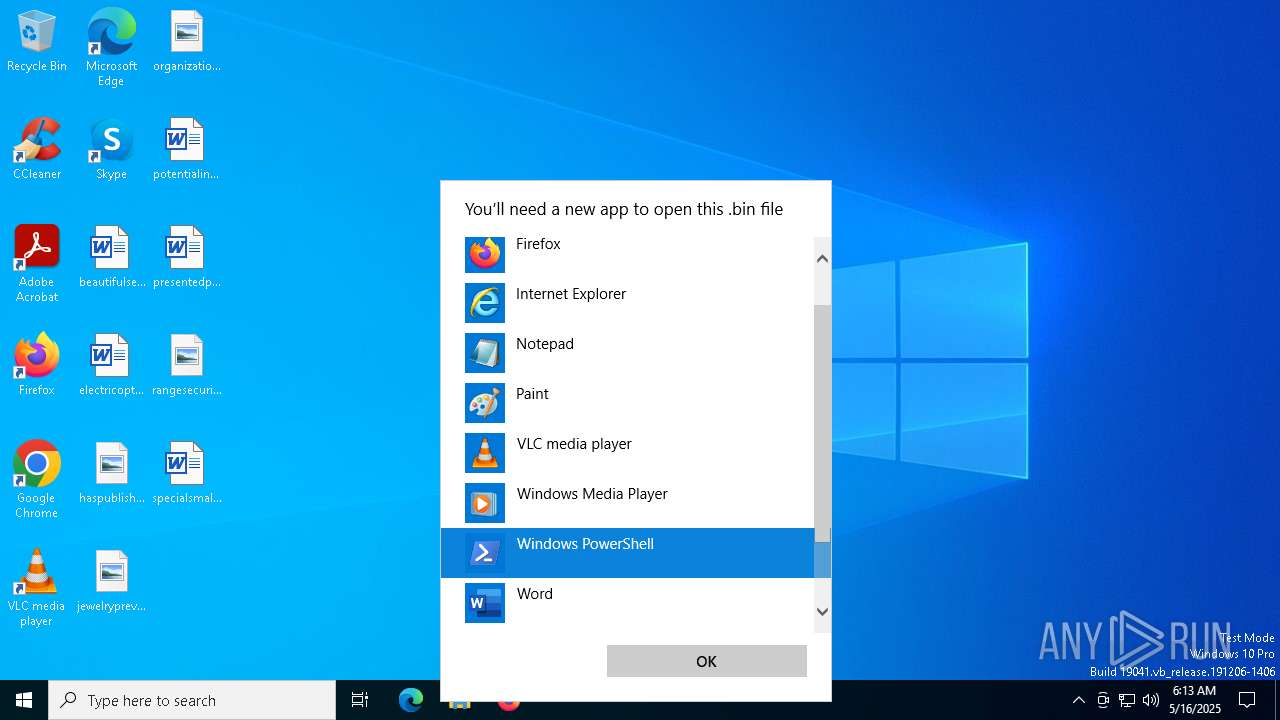This screenshot has width=1280, height=720.
Task: Click the Notepad label in the list
Action: [x=545, y=344]
